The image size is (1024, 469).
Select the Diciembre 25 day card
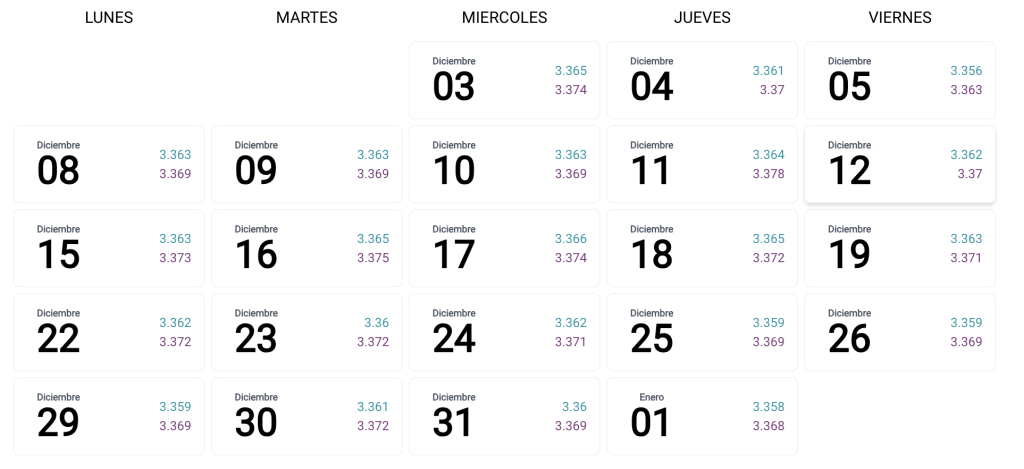pyautogui.click(x=702, y=332)
